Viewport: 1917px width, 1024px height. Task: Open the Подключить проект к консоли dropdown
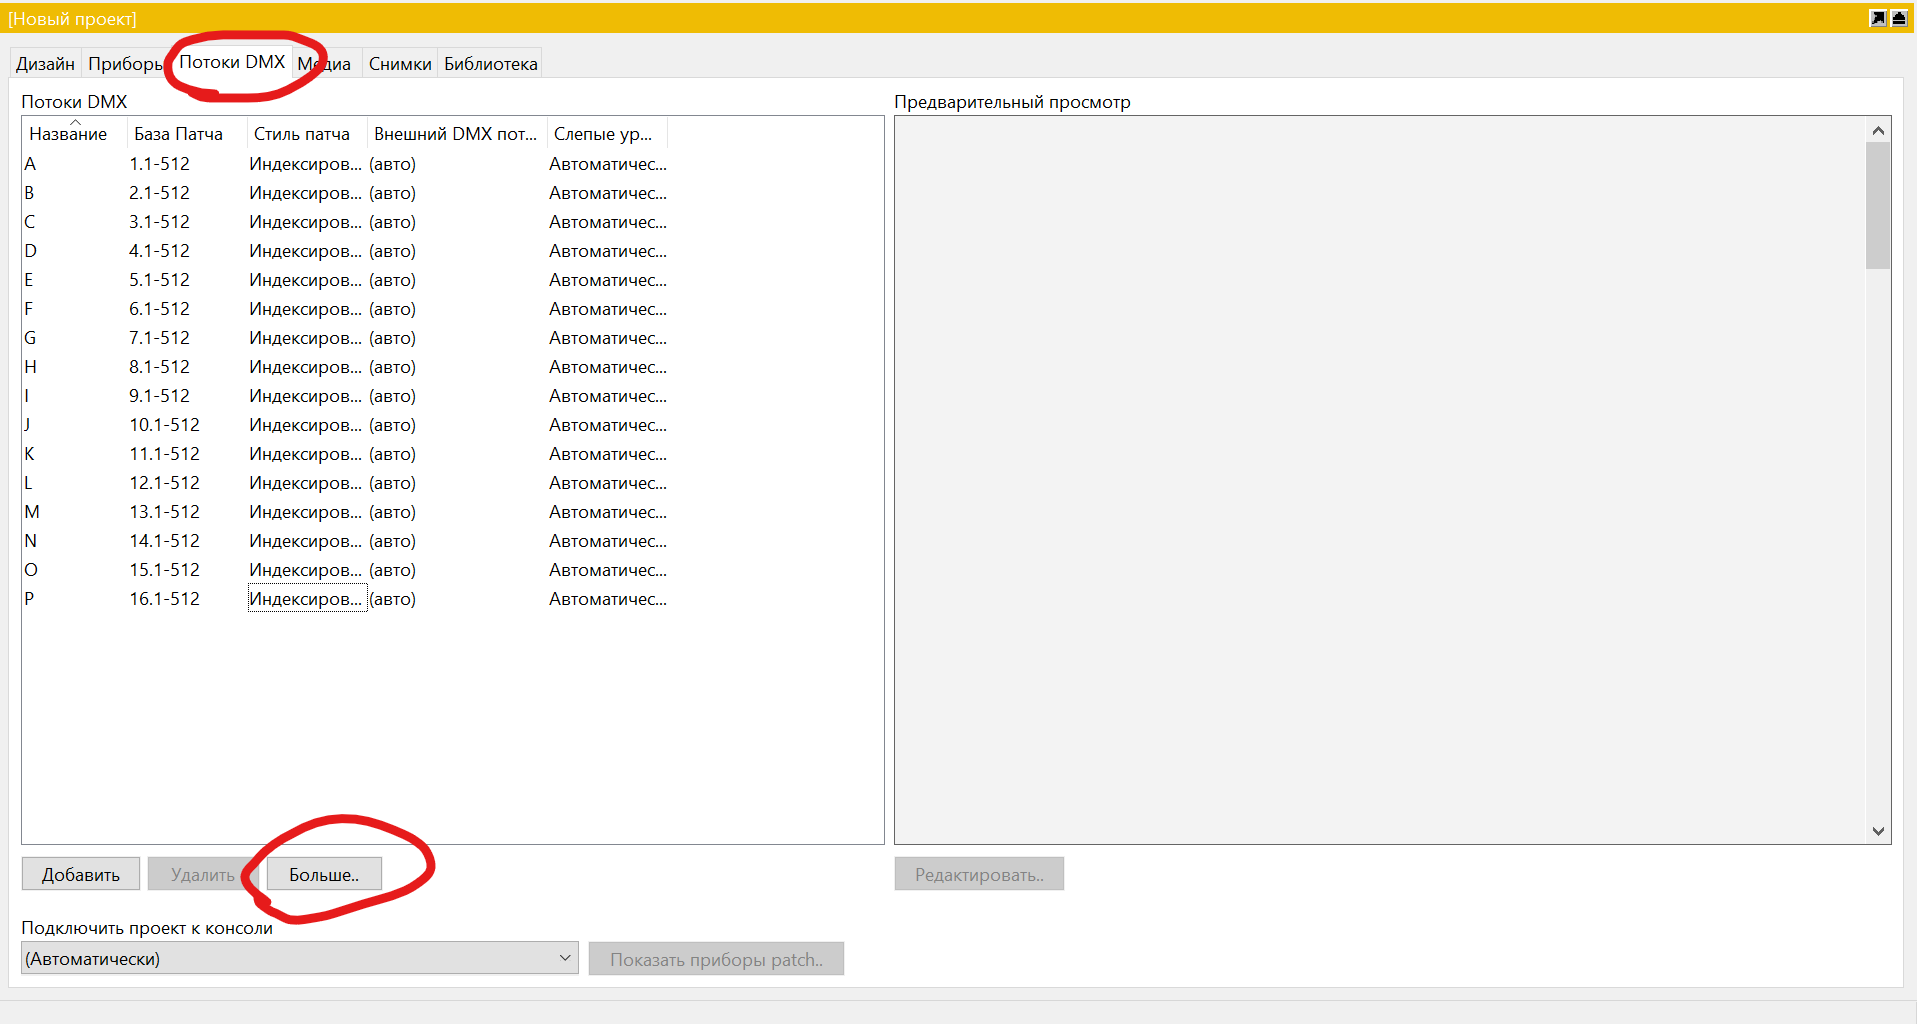(300, 958)
